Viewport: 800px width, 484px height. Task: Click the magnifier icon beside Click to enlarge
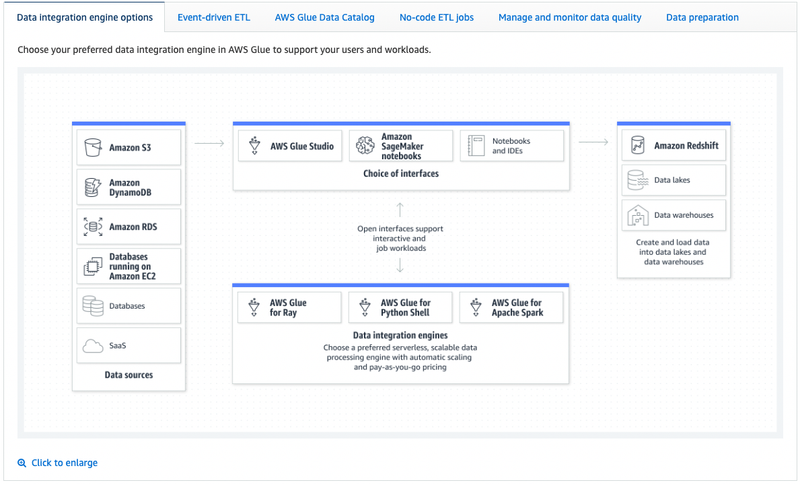pos(22,463)
